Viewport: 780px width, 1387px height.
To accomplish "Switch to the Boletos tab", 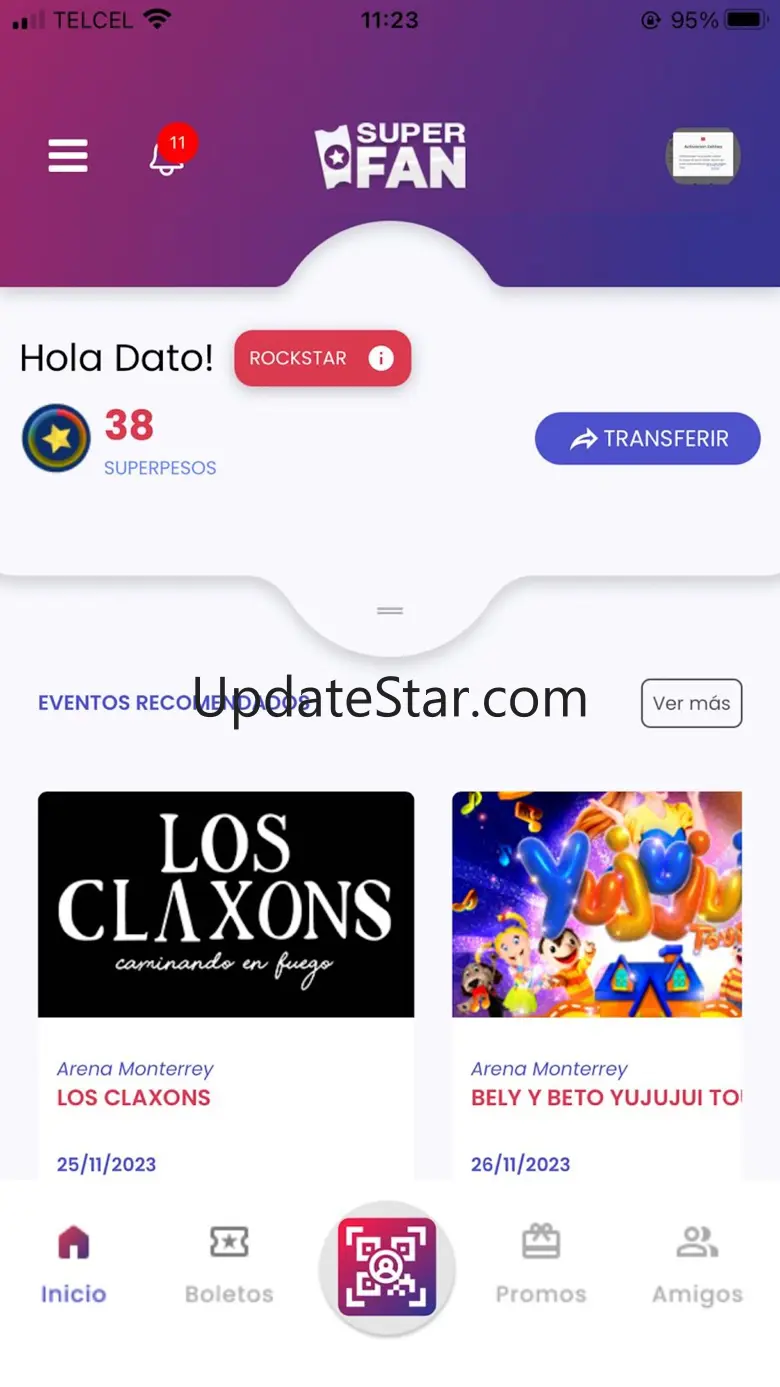I will [x=229, y=1265].
